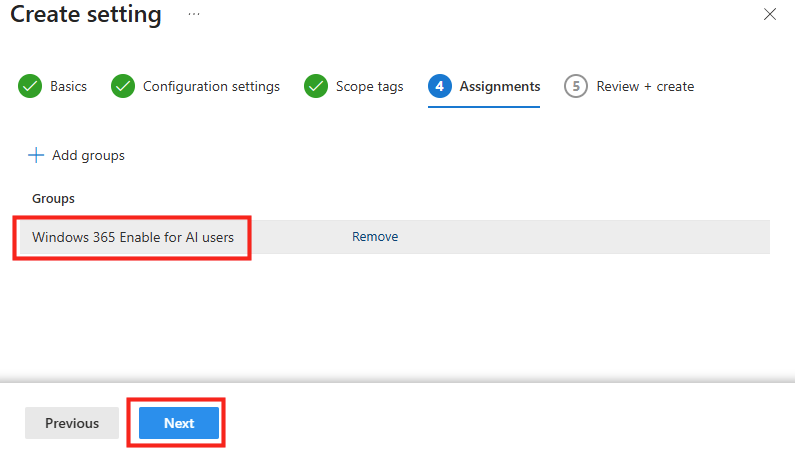Go to the Basics step label

[x=68, y=86]
